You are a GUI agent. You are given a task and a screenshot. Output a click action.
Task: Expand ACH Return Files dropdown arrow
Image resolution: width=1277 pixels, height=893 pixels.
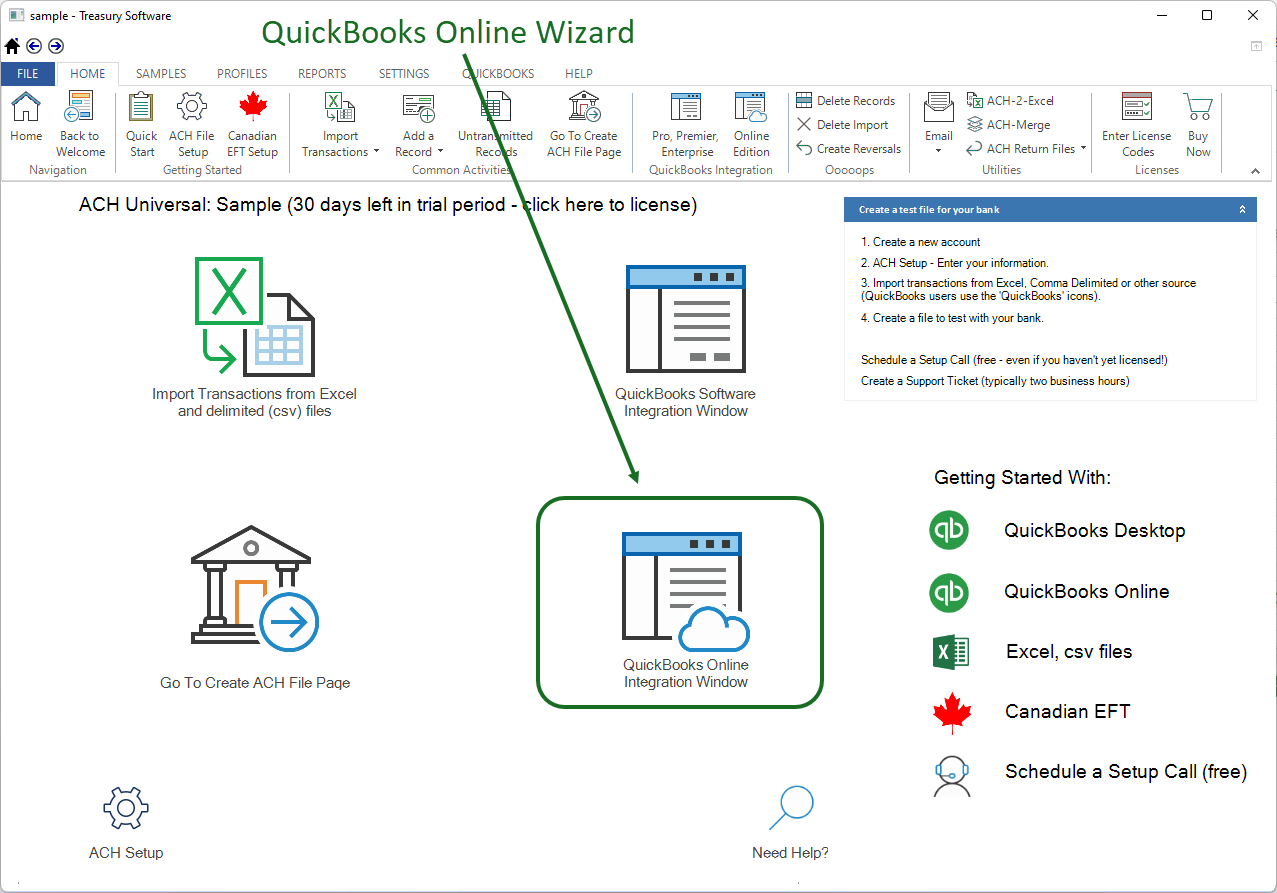1084,149
